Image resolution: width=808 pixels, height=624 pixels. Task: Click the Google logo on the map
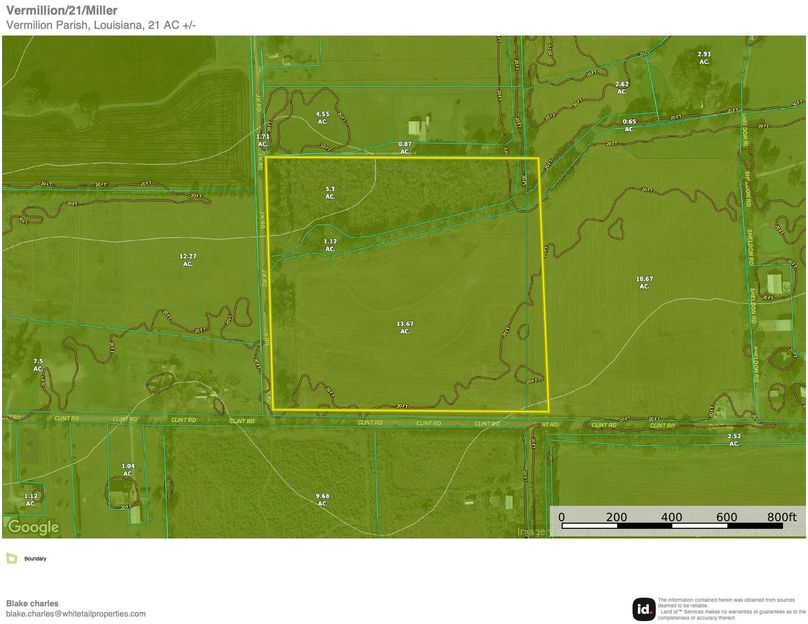pos(32,525)
